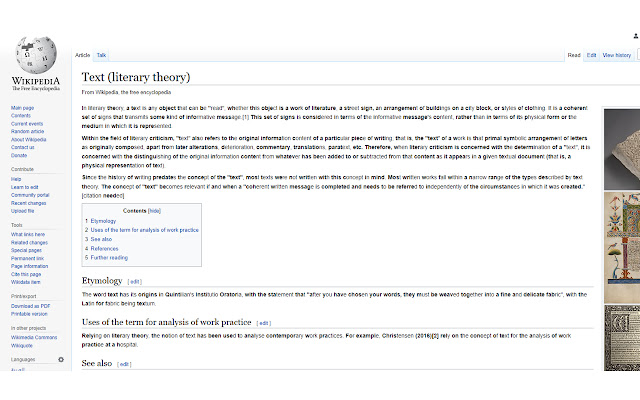This screenshot has width=640, height=400.
Task: Open the View history tab
Action: [x=617, y=55]
